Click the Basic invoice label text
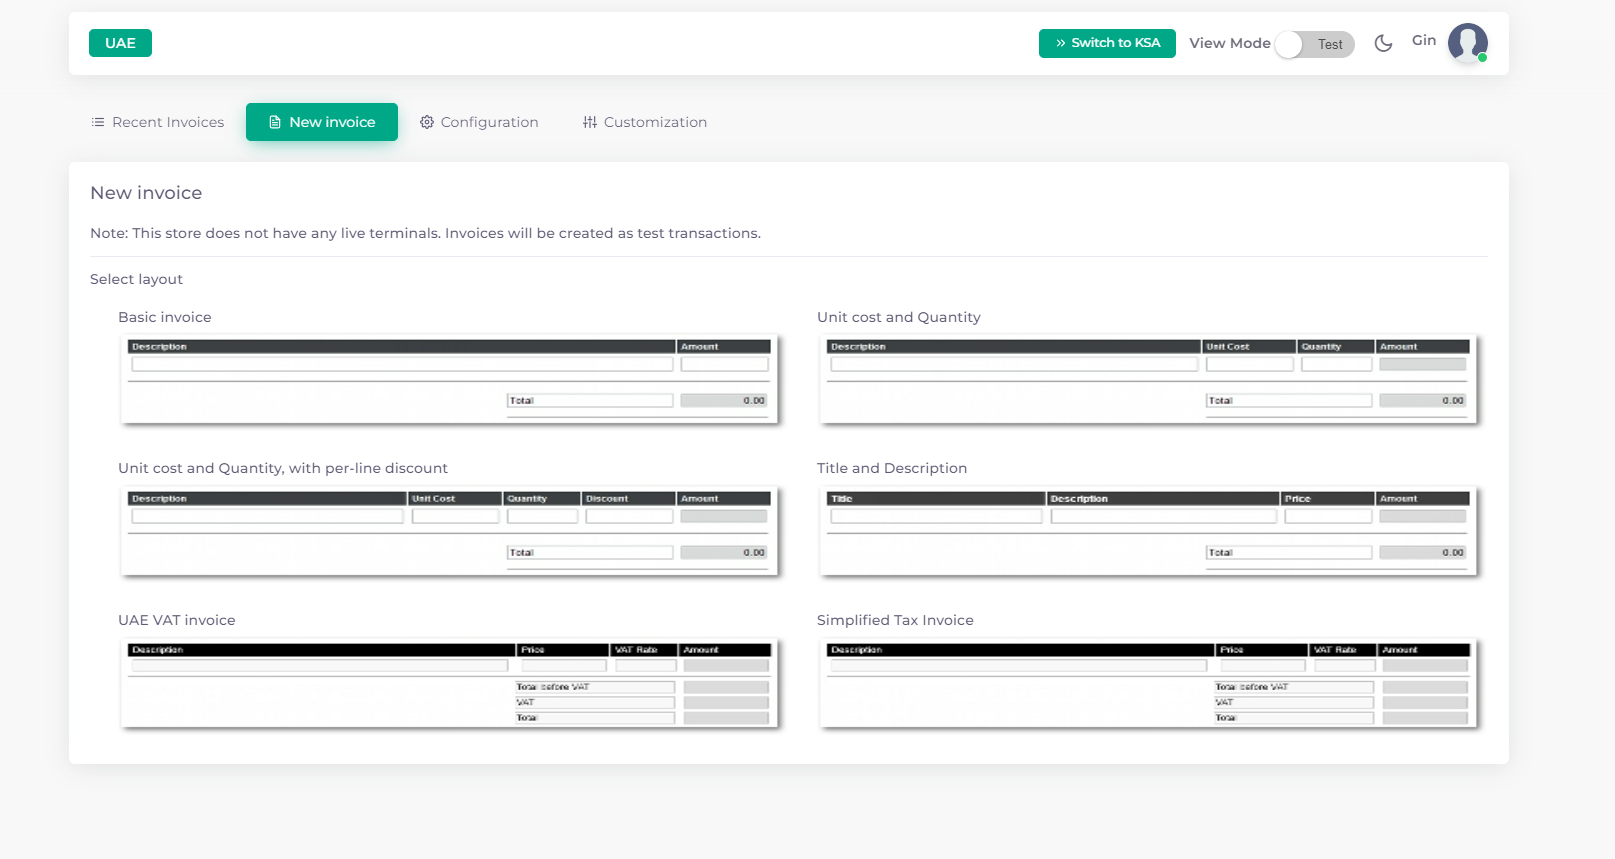1615x859 pixels. pos(165,317)
